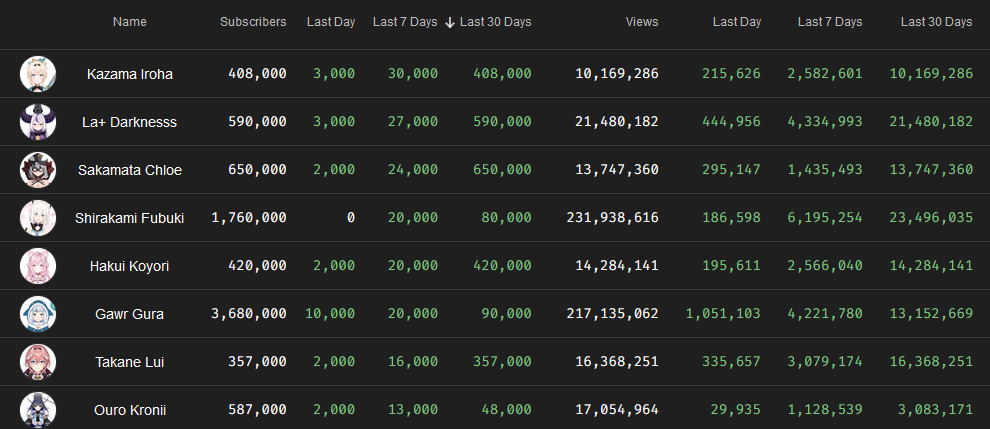Viewport: 990px width, 429px height.
Task: Select Sakamata Chloe's avatar image
Action: click(x=38, y=170)
